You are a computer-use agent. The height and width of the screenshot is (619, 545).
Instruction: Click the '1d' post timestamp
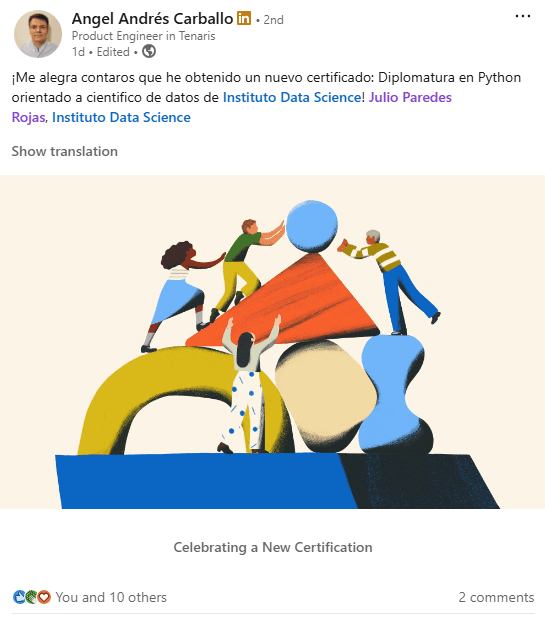tap(78, 52)
